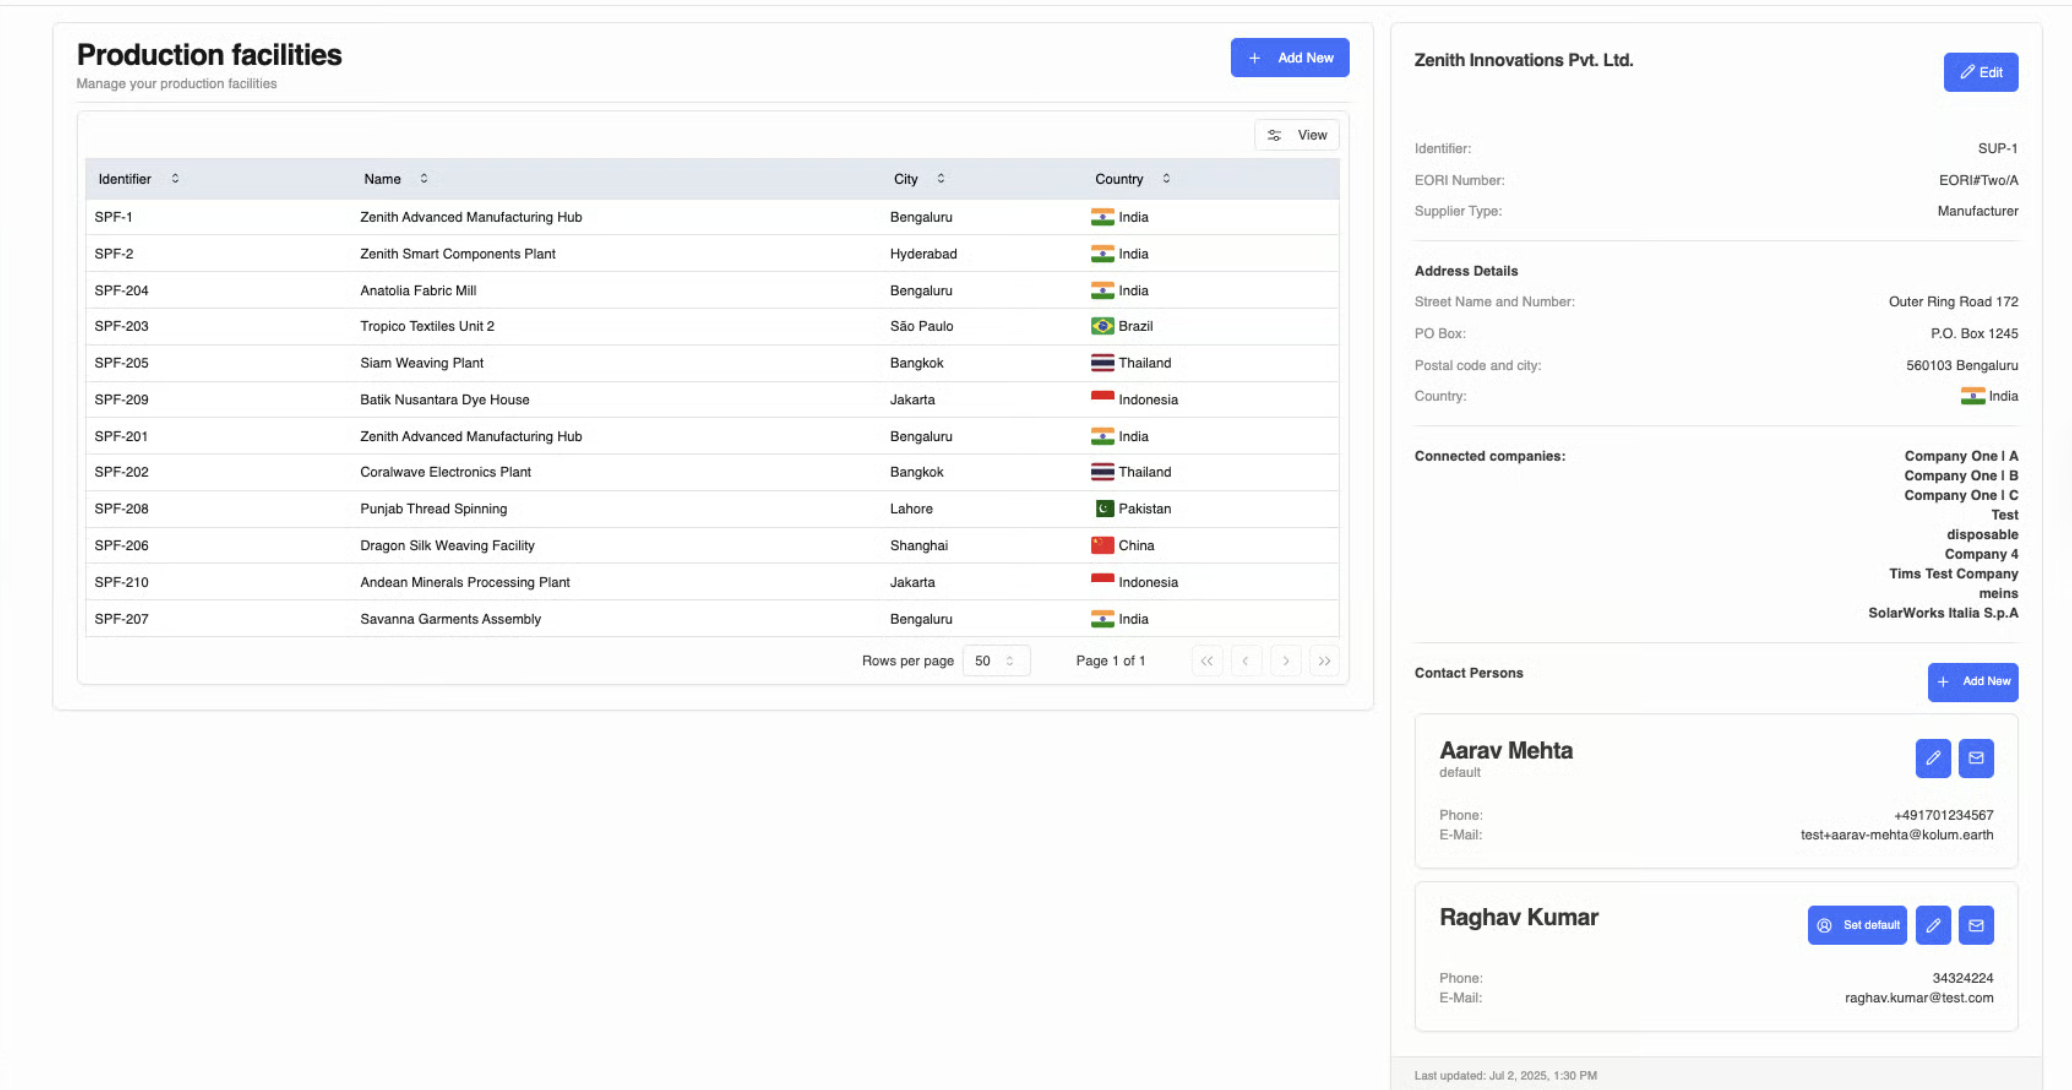Jump to the last page of results
2072x1090 pixels.
coord(1324,661)
